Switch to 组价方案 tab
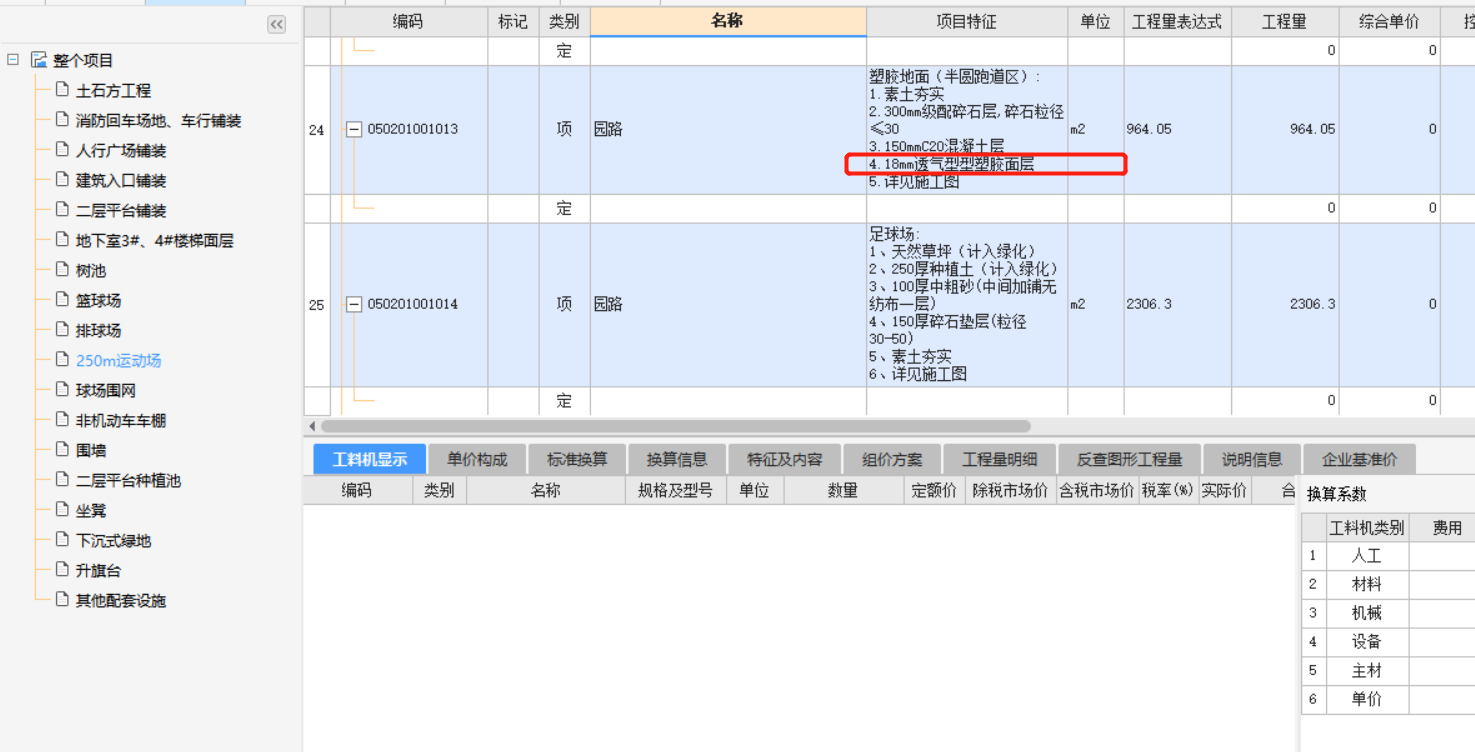1475x752 pixels. point(892,460)
